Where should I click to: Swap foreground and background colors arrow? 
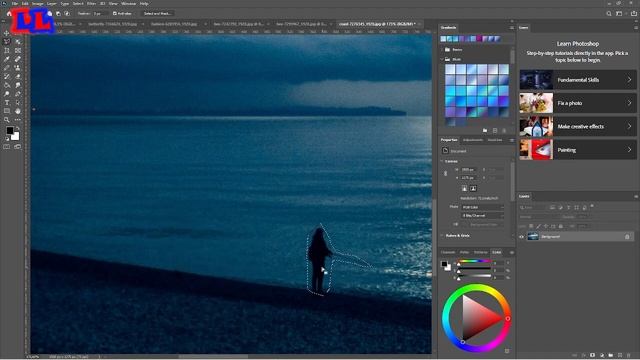point(17,129)
